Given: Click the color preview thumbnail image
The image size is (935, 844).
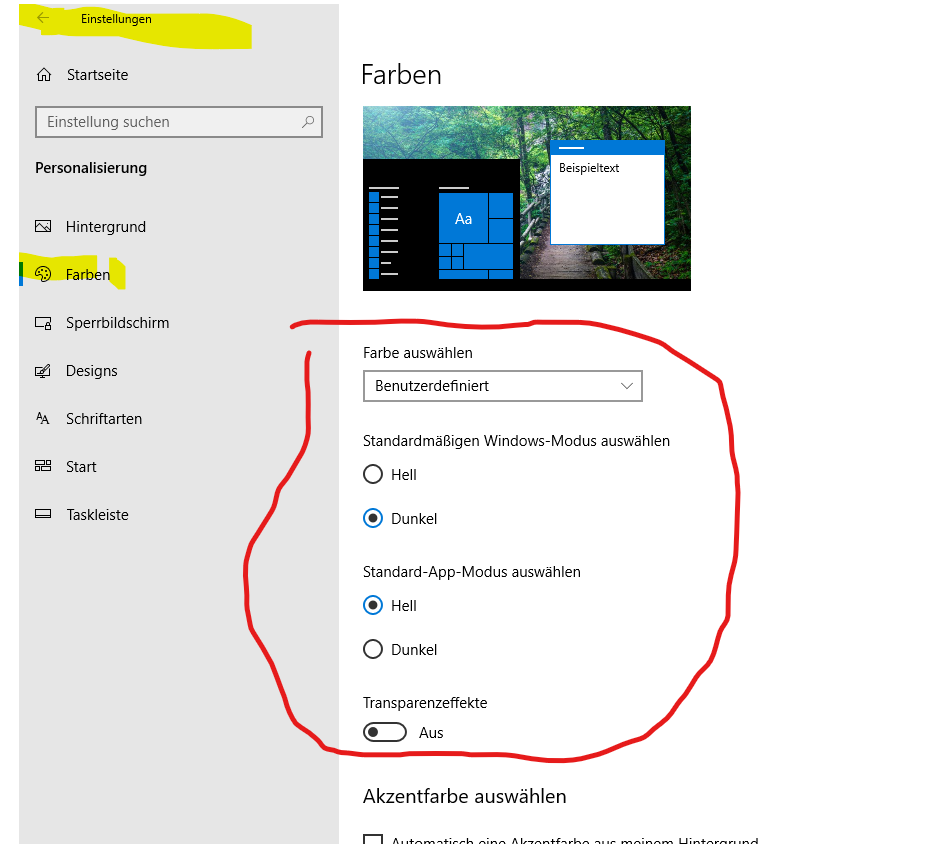Looking at the screenshot, I should click(527, 199).
